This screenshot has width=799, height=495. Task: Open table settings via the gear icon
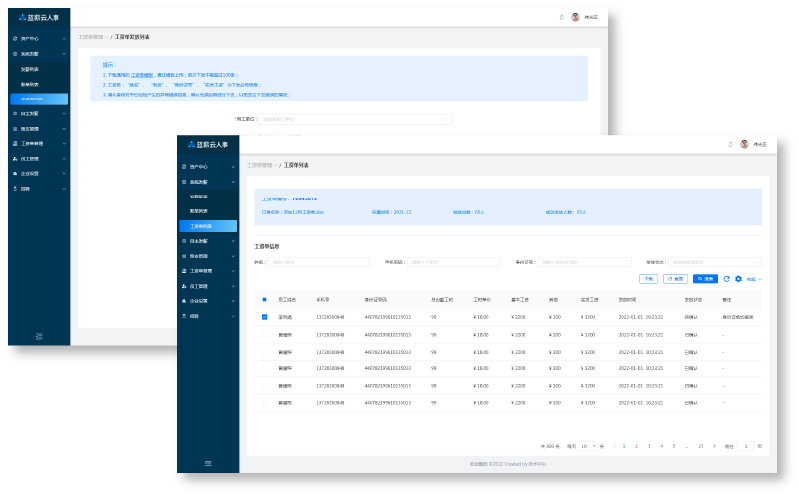point(738,279)
